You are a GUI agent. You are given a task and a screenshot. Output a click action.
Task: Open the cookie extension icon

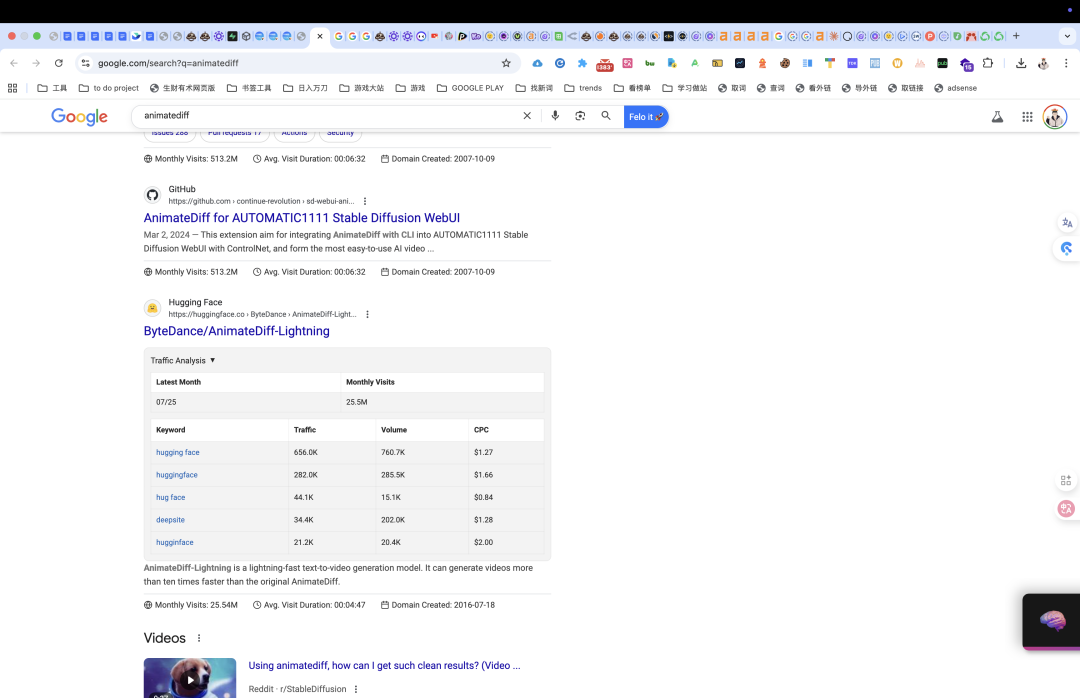click(x=785, y=63)
